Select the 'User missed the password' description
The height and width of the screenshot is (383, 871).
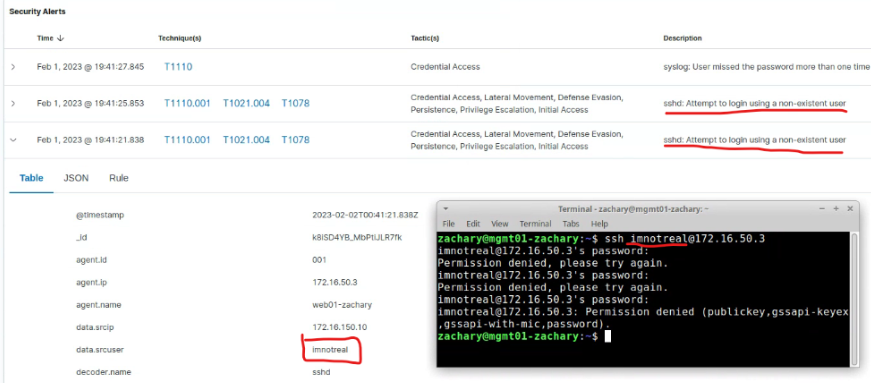click(x=766, y=67)
